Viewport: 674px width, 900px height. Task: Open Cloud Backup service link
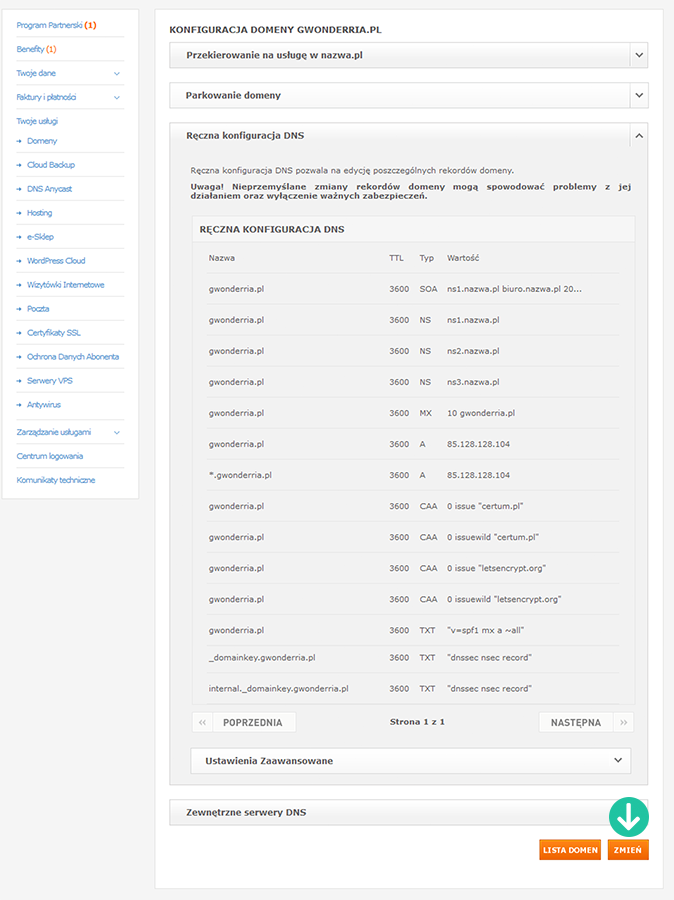coord(51,165)
